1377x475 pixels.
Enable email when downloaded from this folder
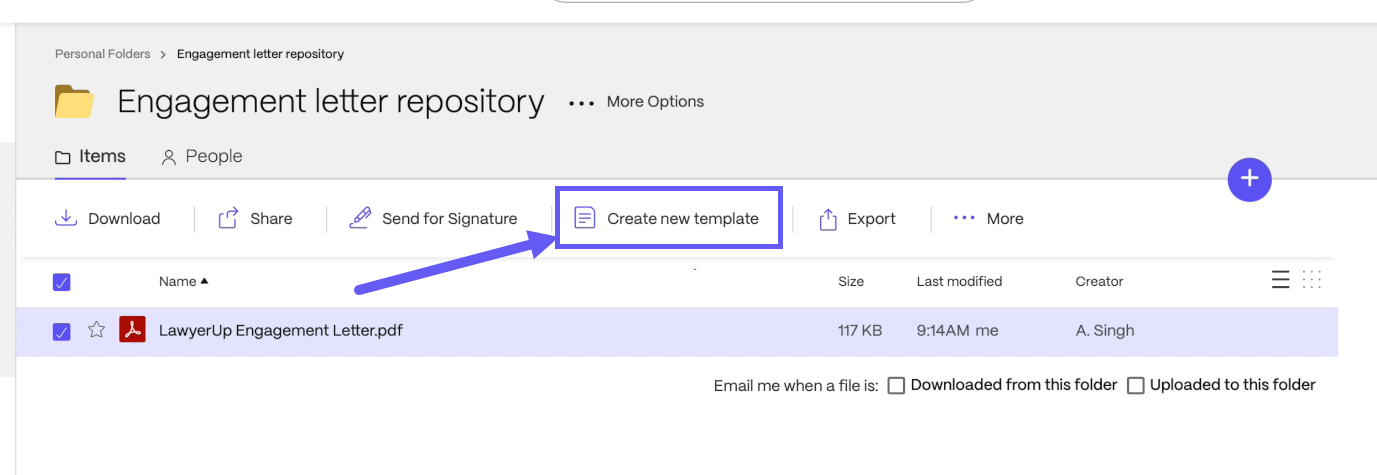tap(896, 385)
